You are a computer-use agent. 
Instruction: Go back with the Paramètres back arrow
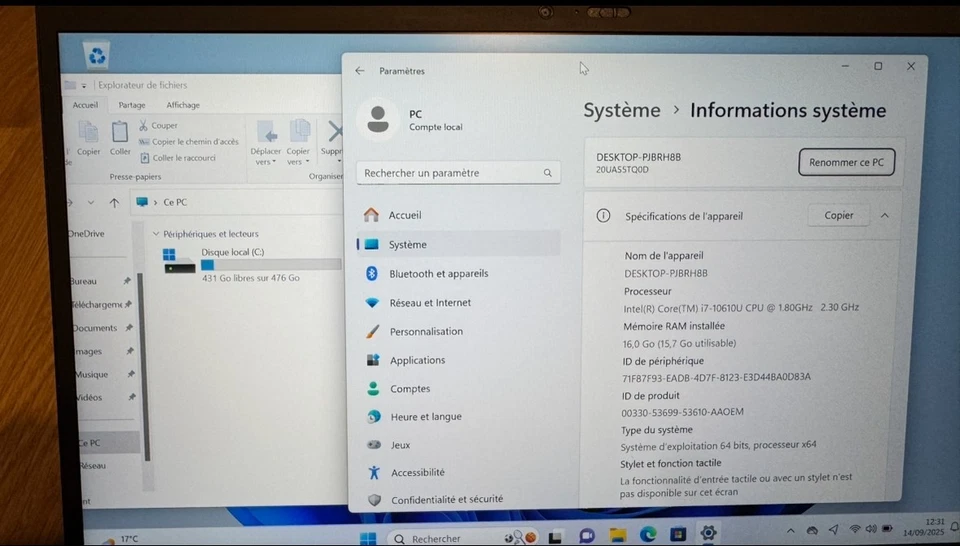(359, 71)
